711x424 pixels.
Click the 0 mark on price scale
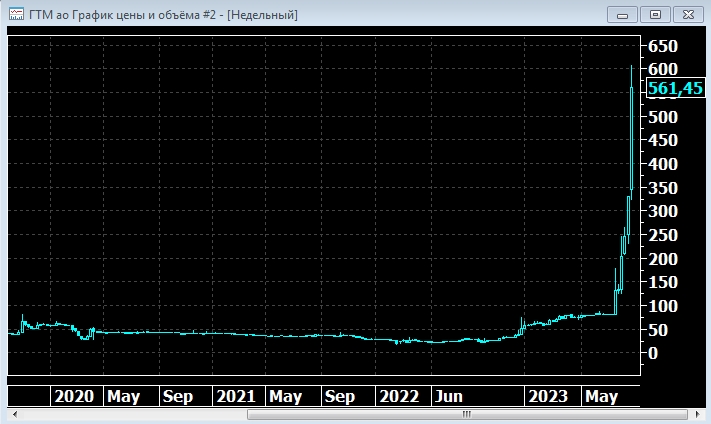coord(654,353)
